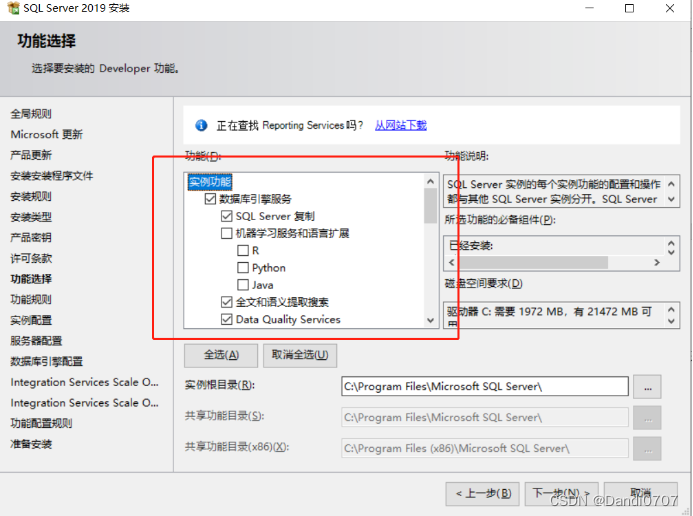Uncheck the SQL Server 复制 checkbox
This screenshot has width=693, height=516.
click(227, 216)
